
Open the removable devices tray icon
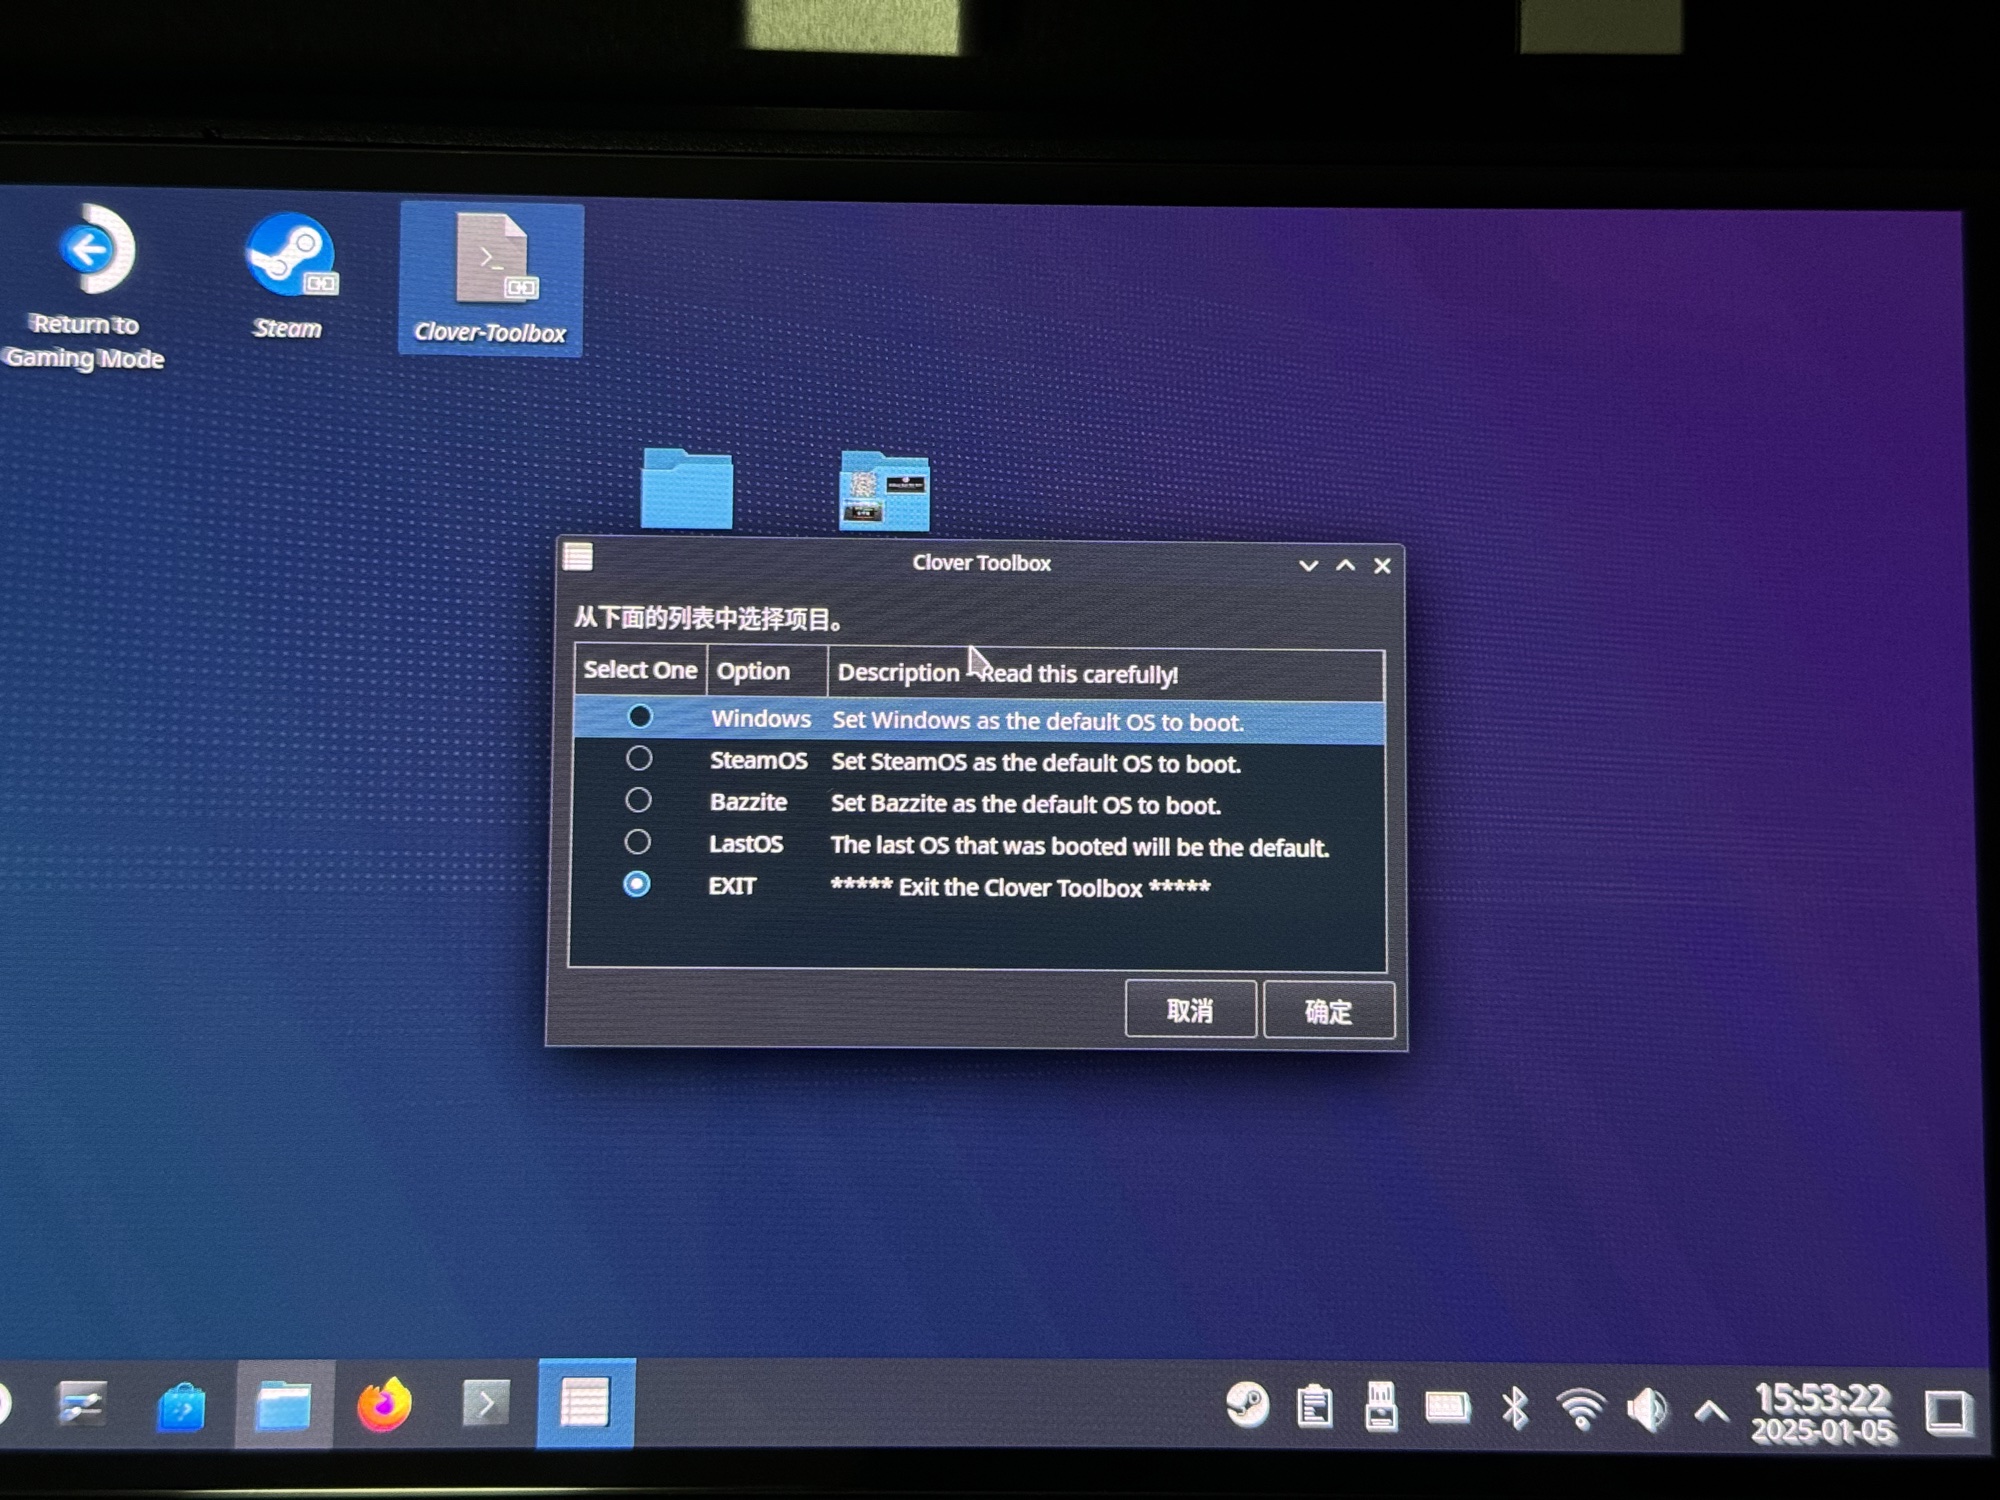[1381, 1406]
